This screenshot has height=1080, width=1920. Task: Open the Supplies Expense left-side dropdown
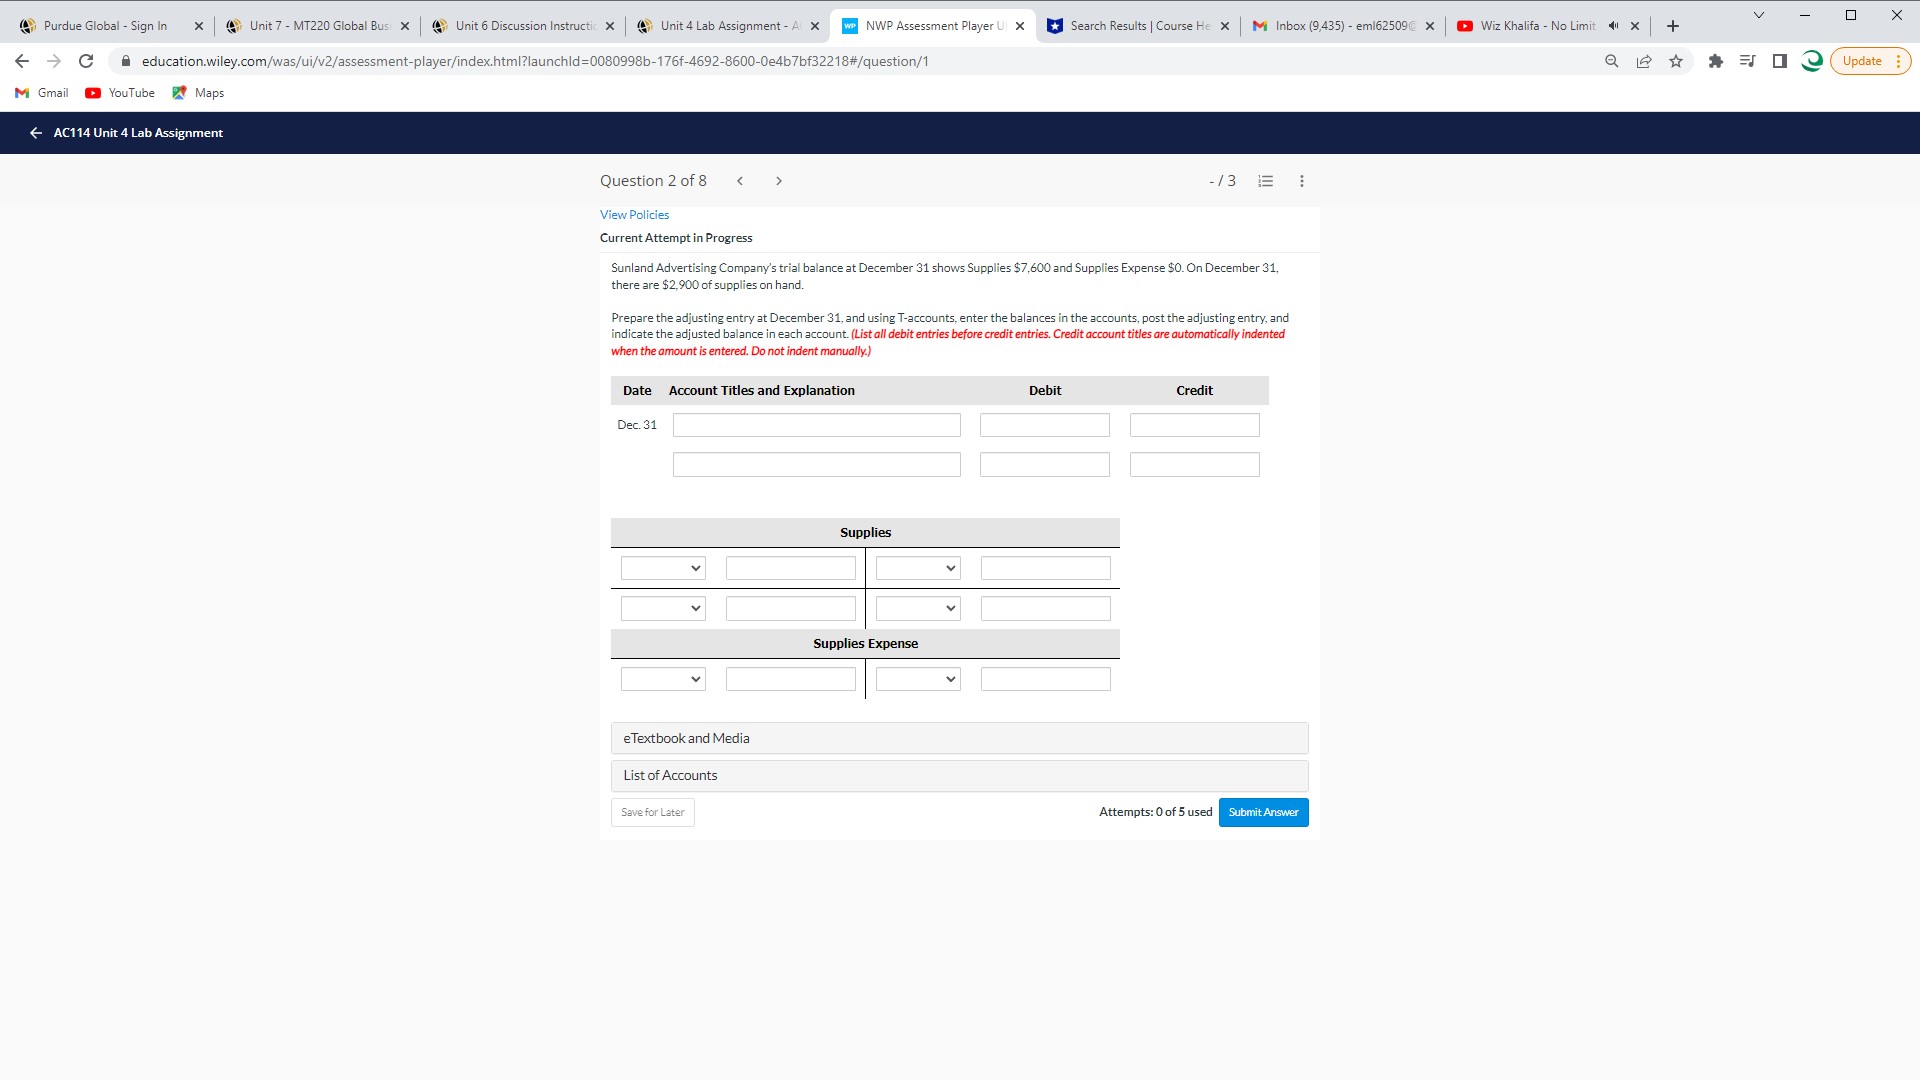pos(663,679)
